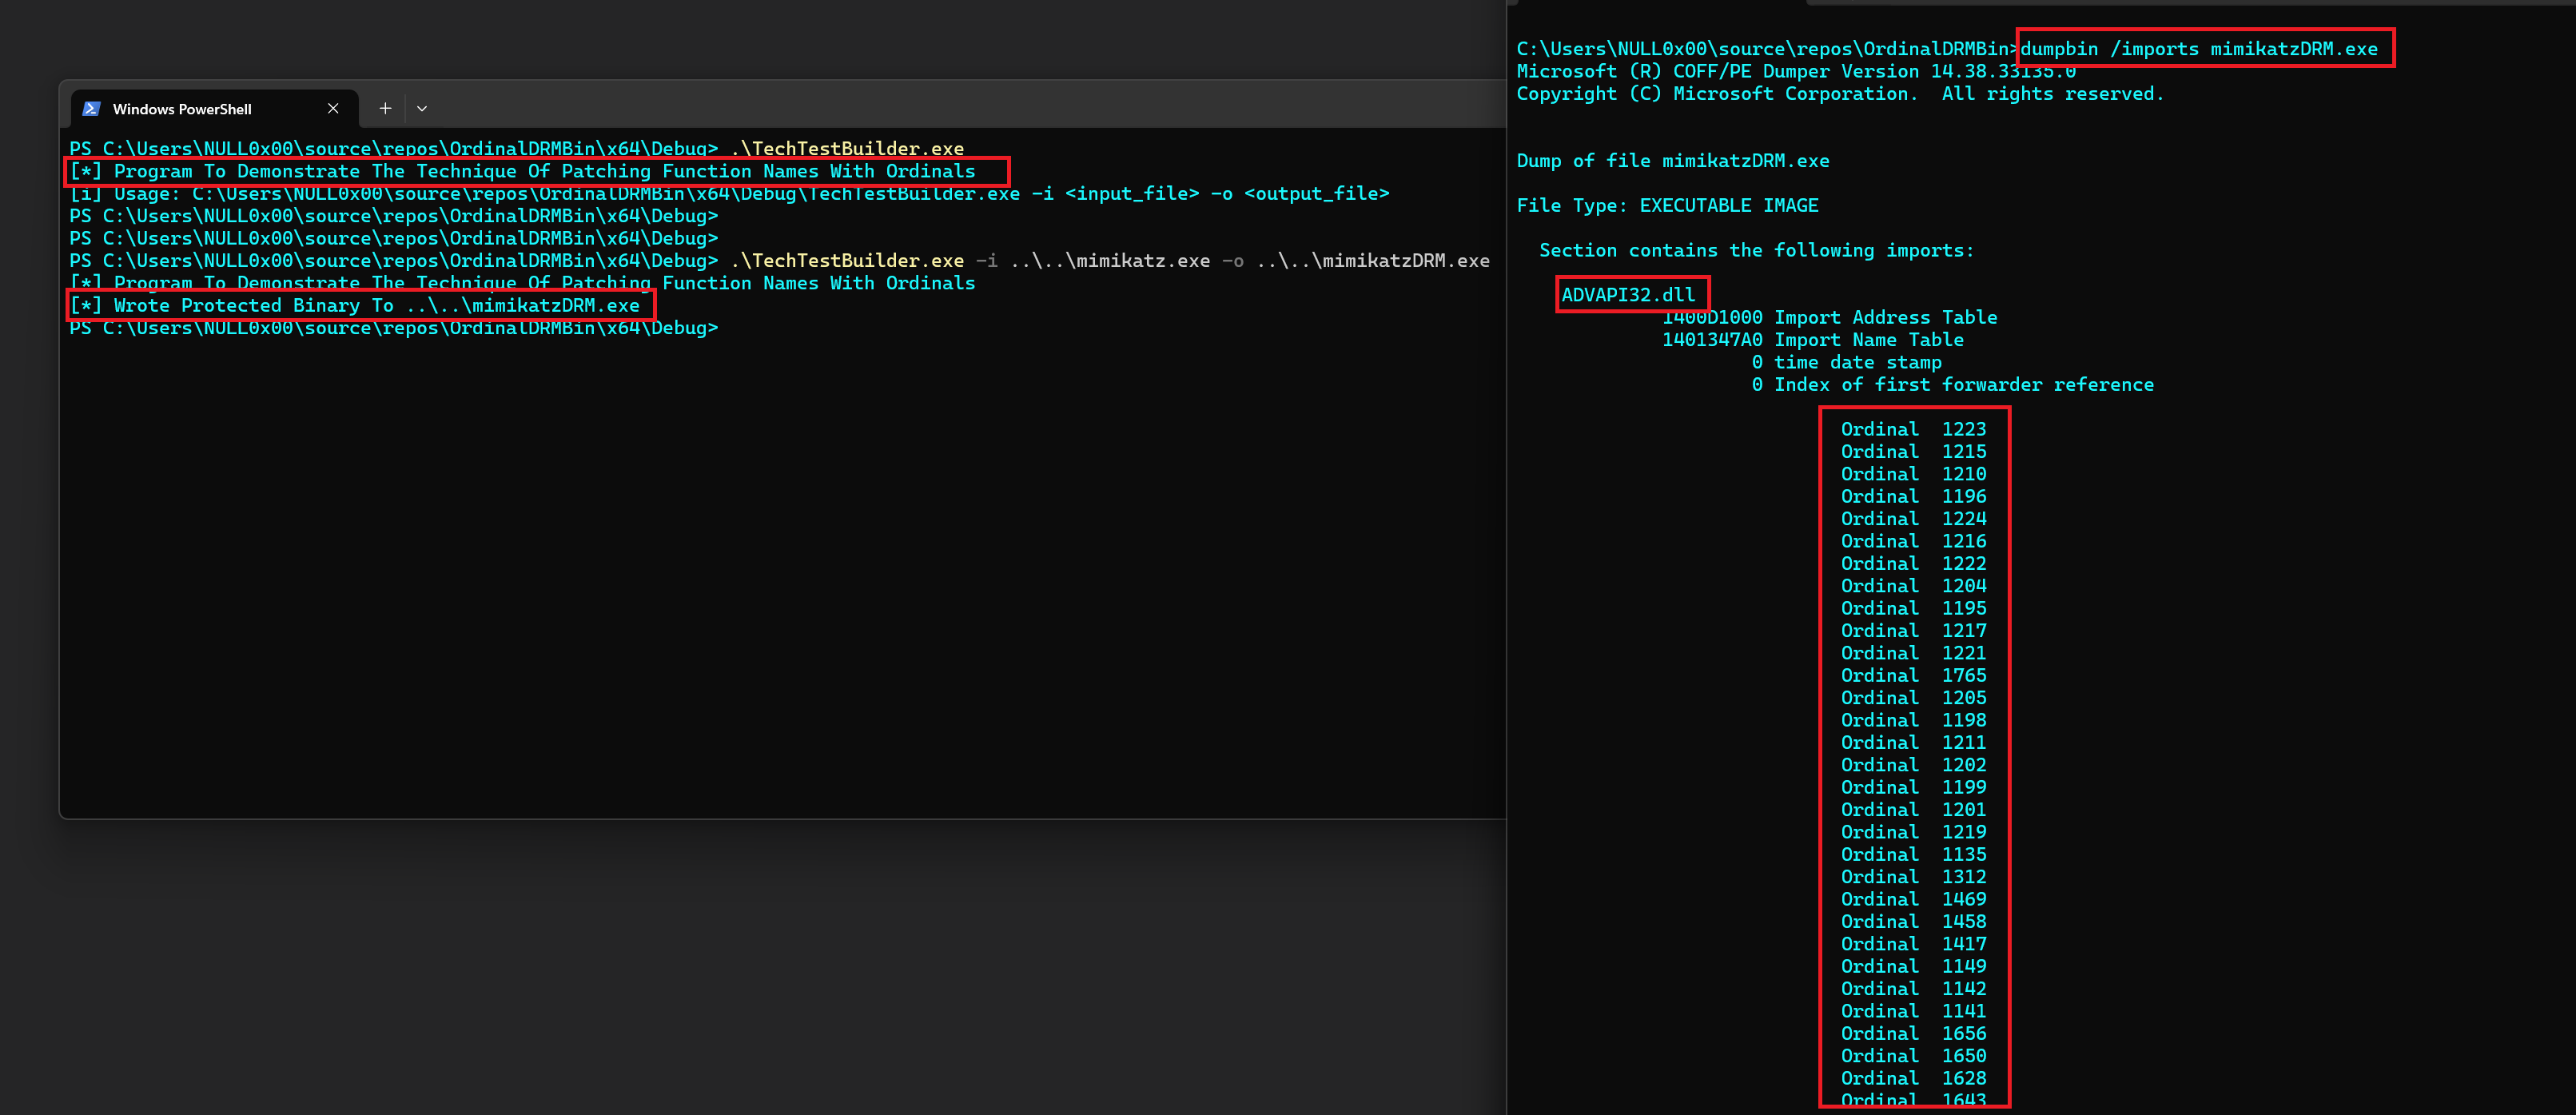Click '140001000 Import Address Table' line
2576x1115 pixels.
tap(1830, 317)
